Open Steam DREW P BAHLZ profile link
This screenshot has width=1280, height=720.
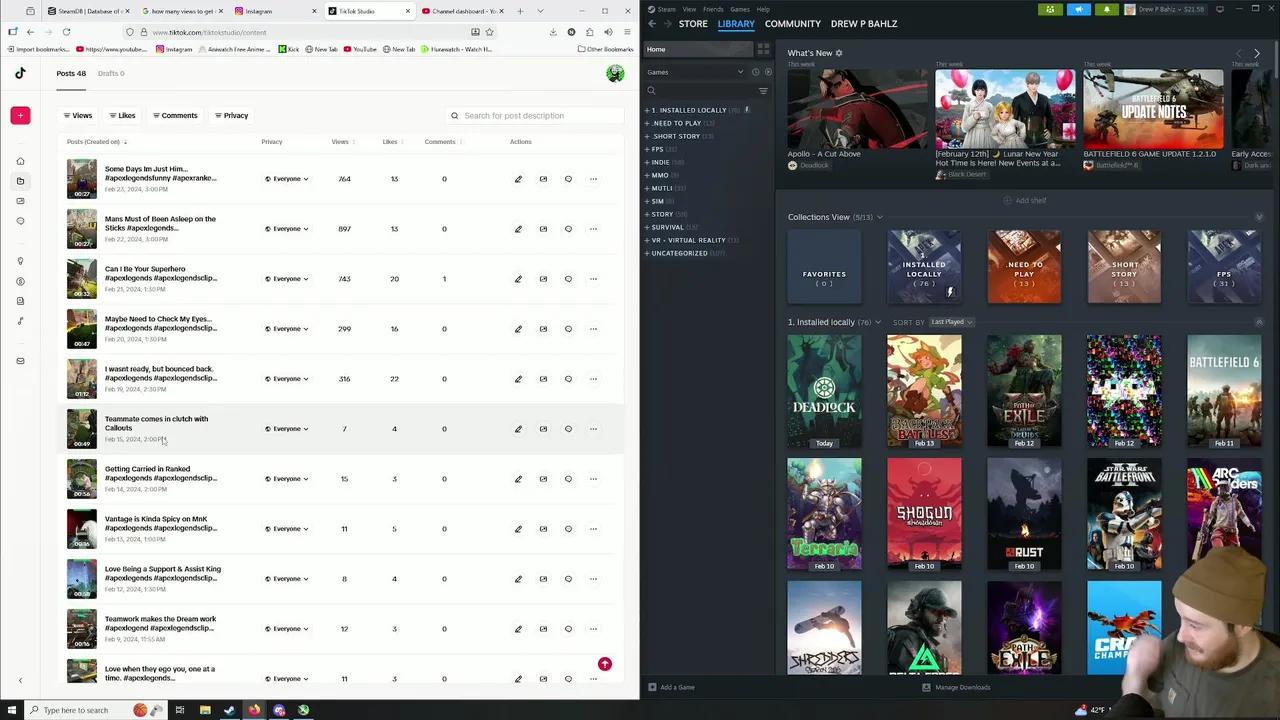(864, 24)
